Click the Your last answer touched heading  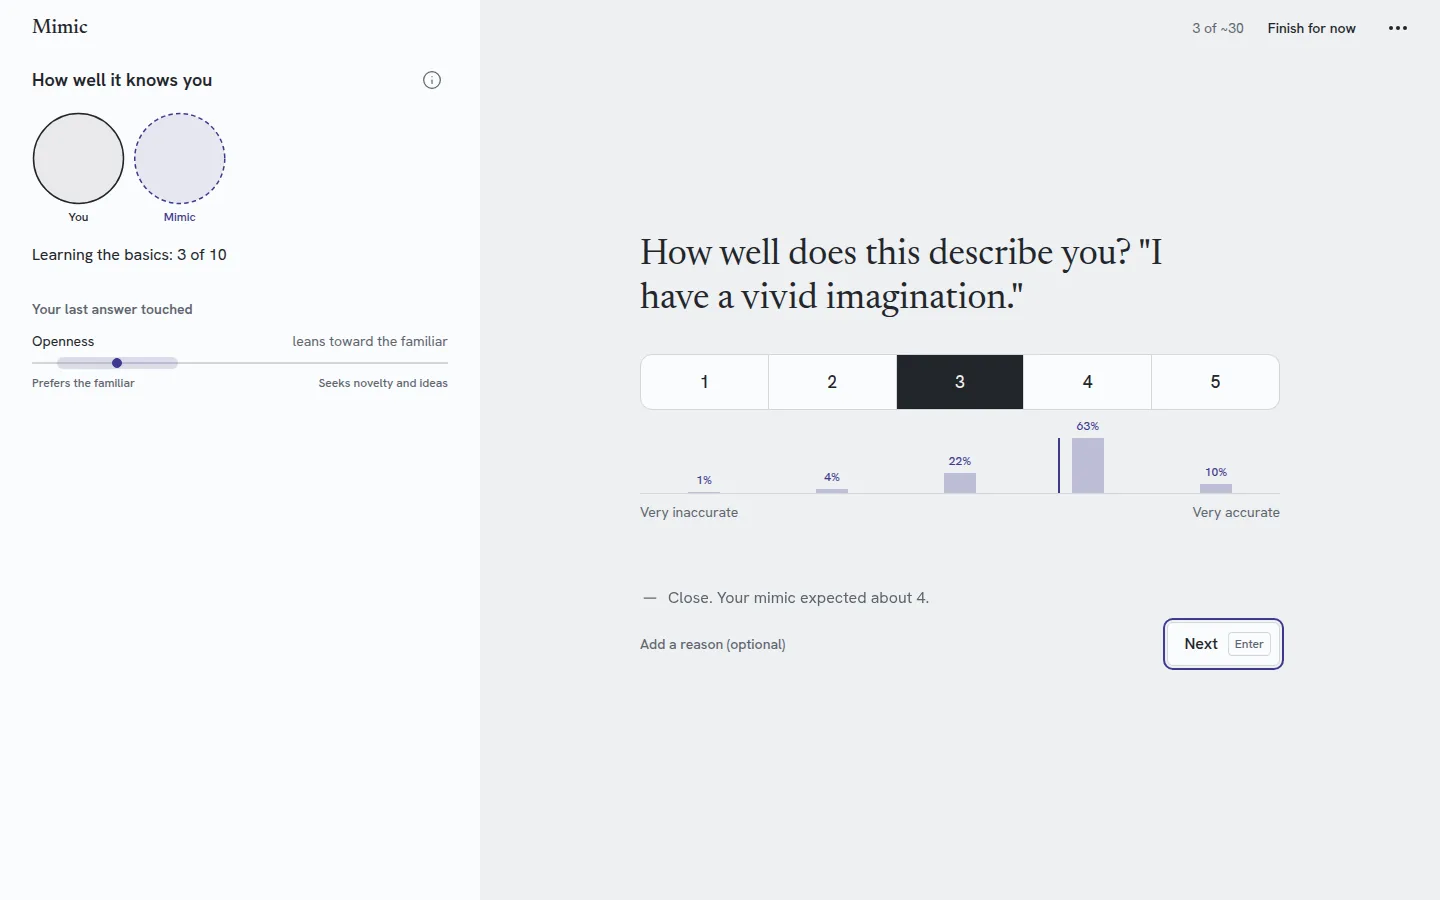pyautogui.click(x=112, y=309)
